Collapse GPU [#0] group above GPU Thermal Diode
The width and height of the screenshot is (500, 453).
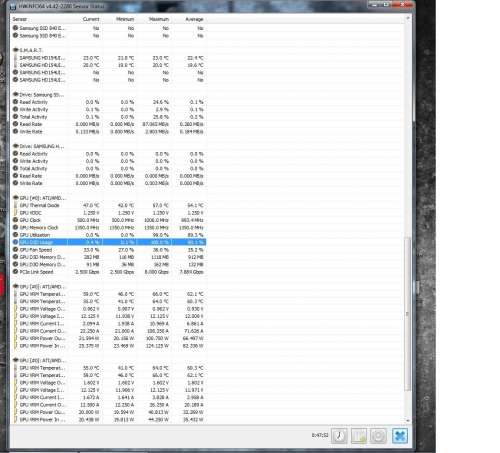click(x=15, y=198)
